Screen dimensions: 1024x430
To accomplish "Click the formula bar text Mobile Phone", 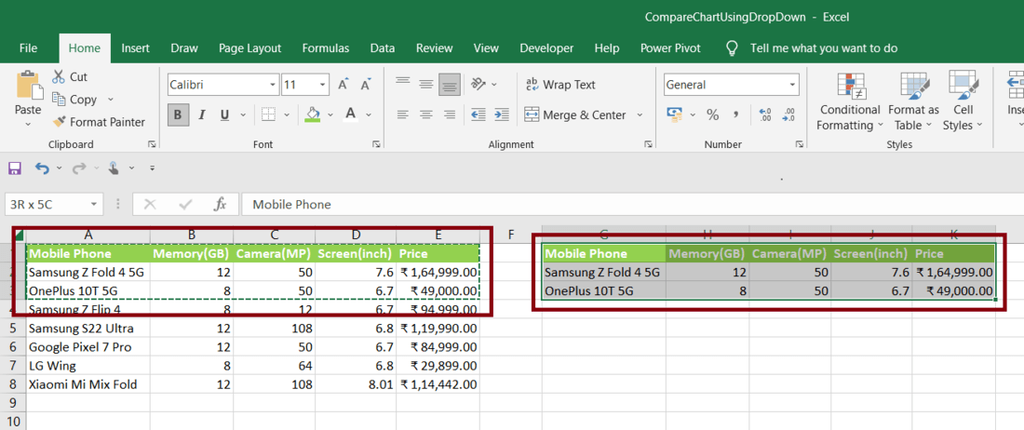I will [292, 205].
